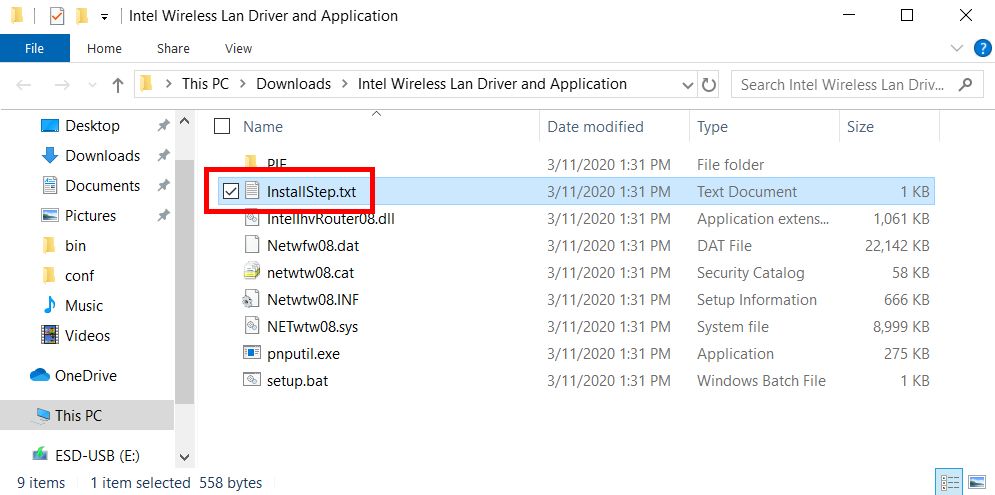Viewport: 995px width, 495px height.
Task: Expand the ribbon with the chevron
Action: pos(957,48)
